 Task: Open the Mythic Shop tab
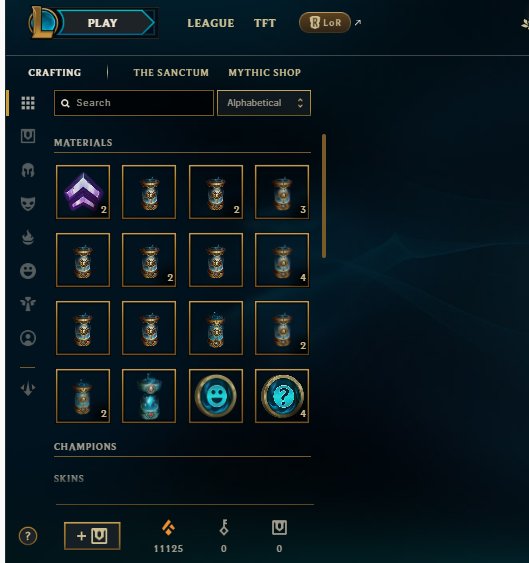(265, 73)
